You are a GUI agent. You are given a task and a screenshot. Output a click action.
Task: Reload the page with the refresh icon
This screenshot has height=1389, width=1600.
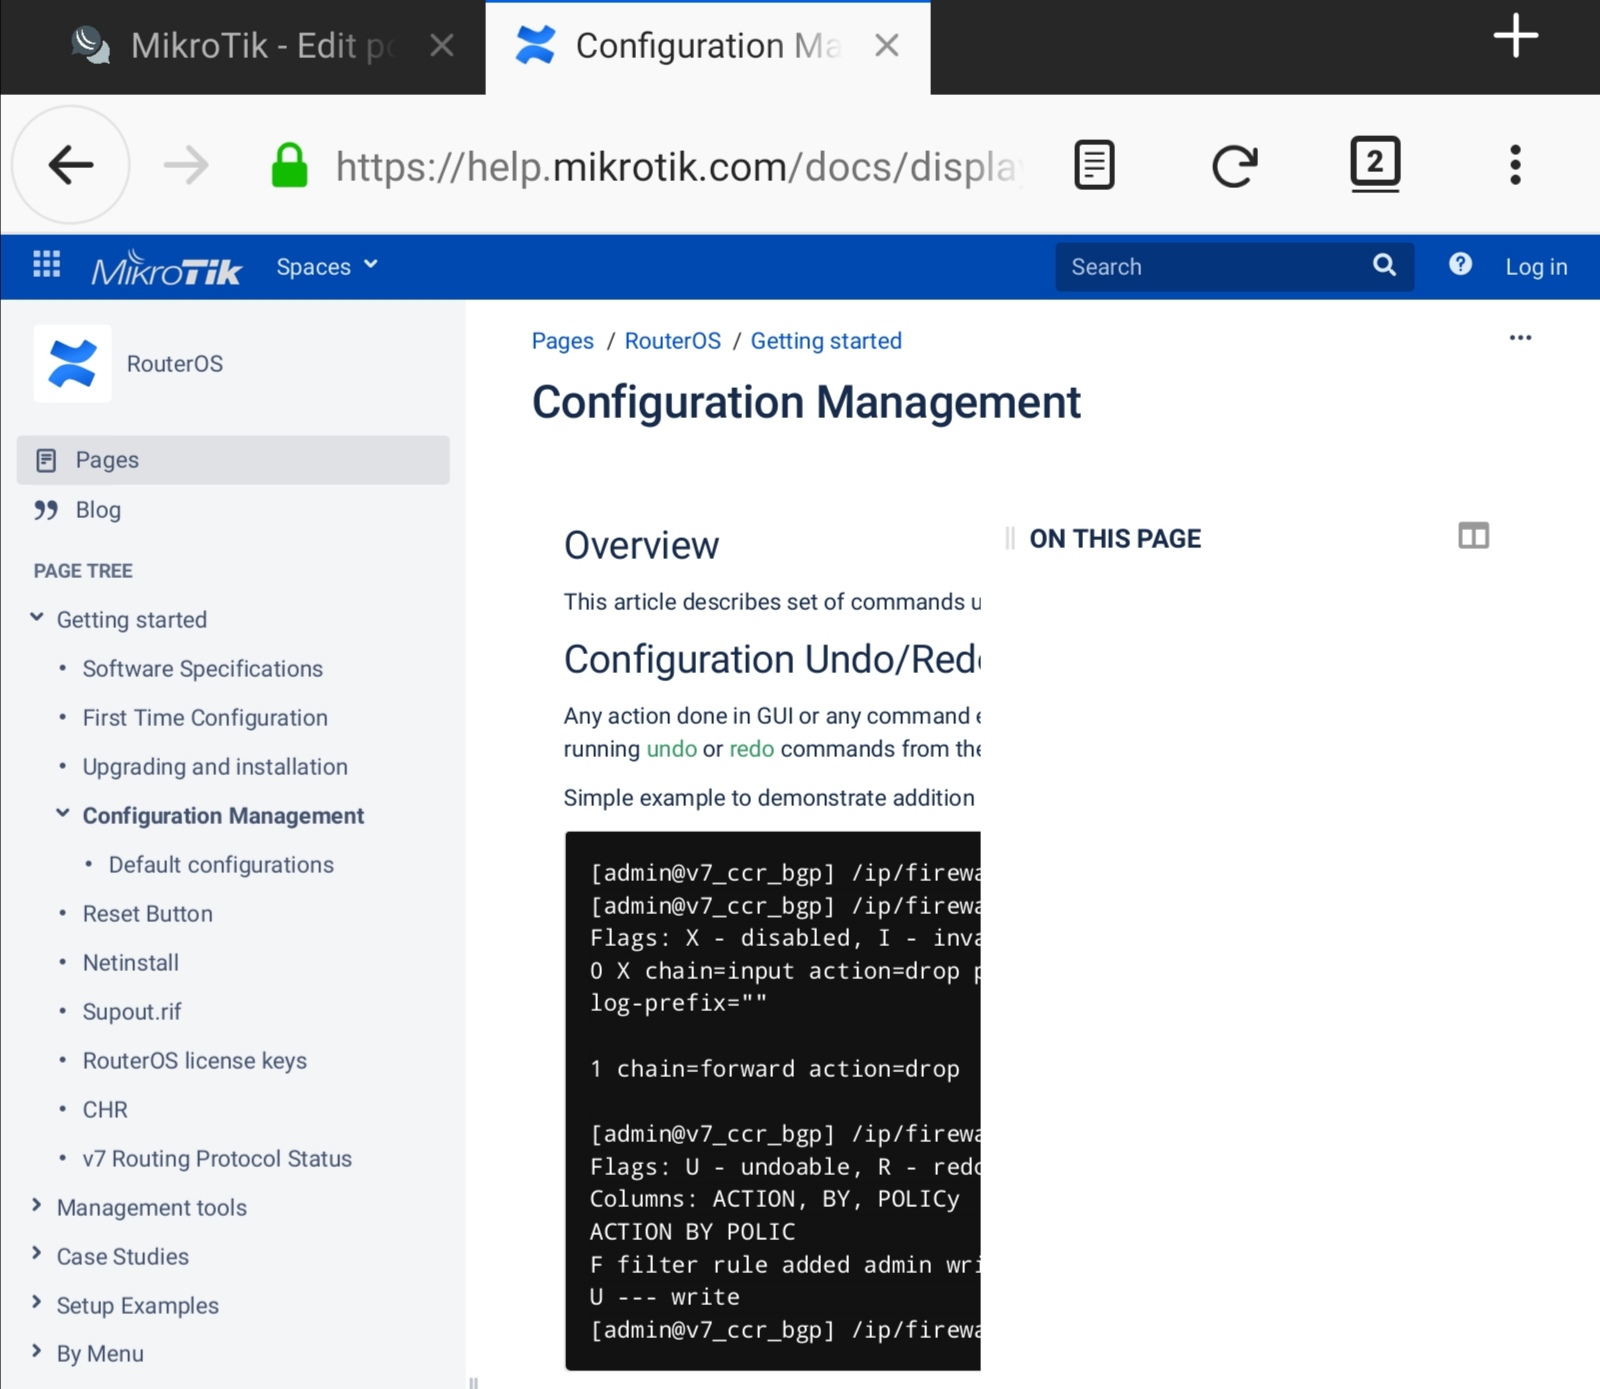1234,165
